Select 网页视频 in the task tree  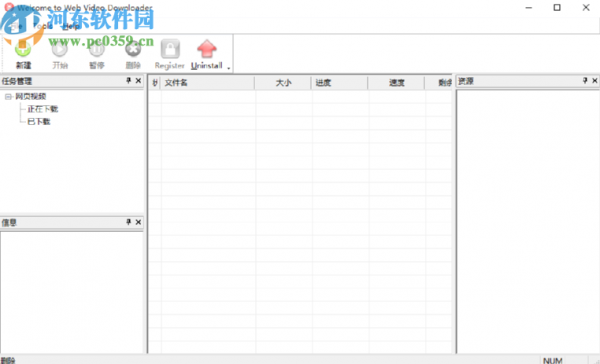pyautogui.click(x=31, y=96)
